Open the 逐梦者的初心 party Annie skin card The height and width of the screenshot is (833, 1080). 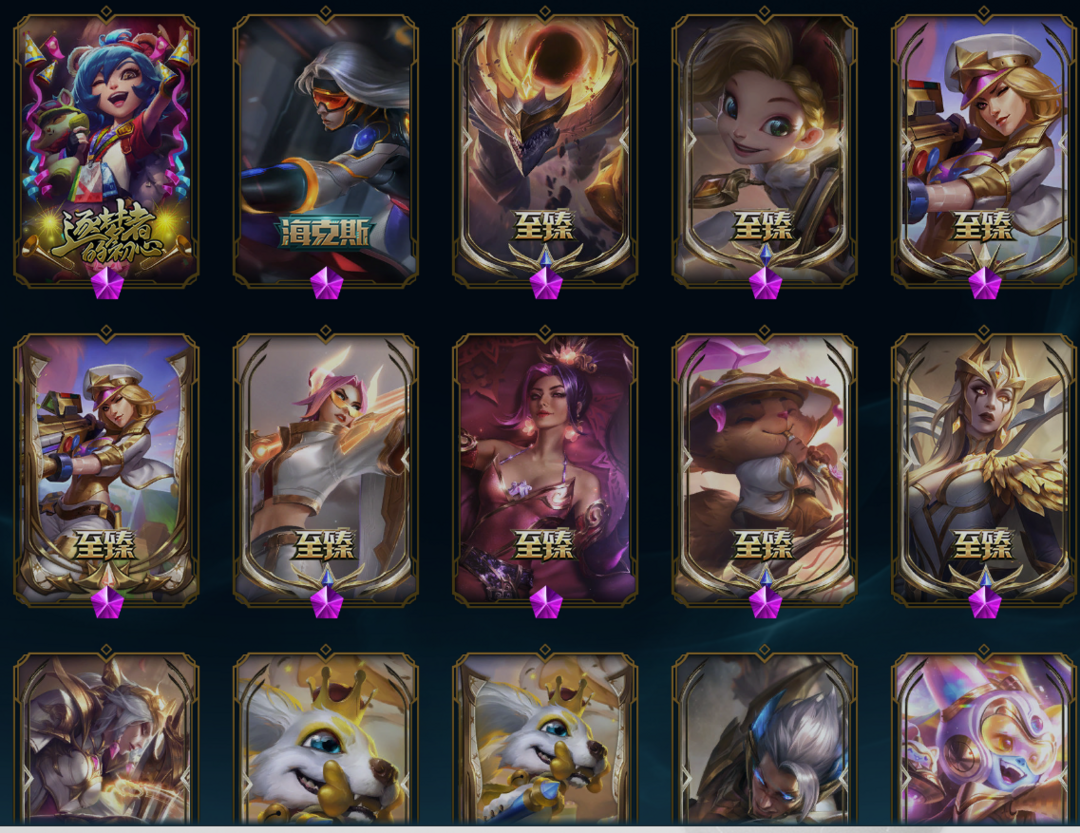107,150
